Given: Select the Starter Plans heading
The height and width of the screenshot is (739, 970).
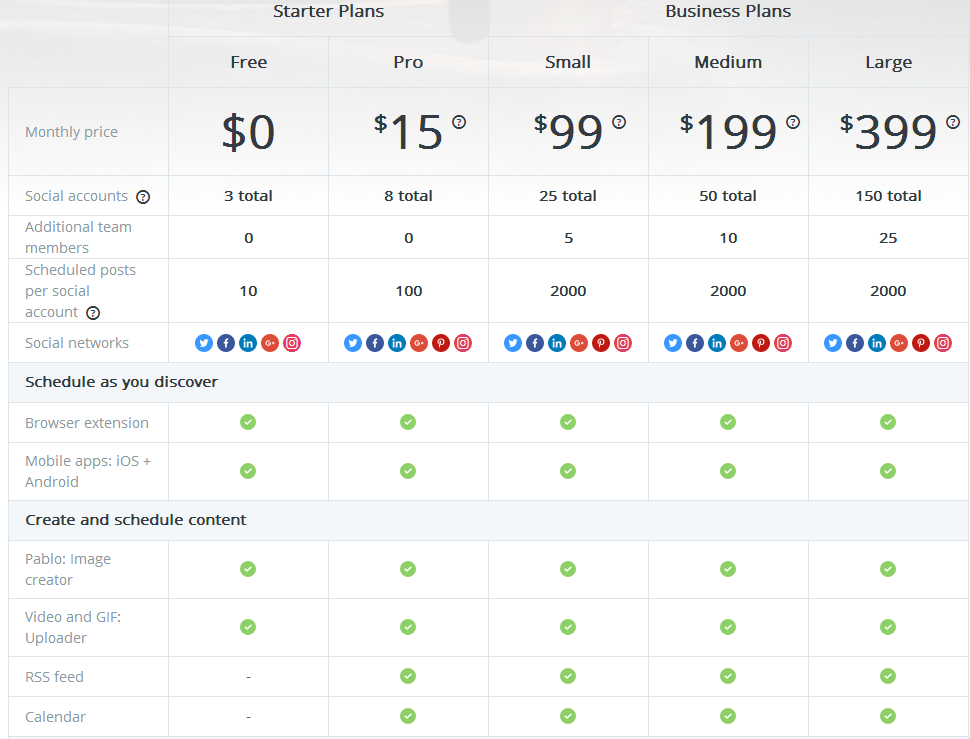Looking at the screenshot, I should [x=328, y=12].
